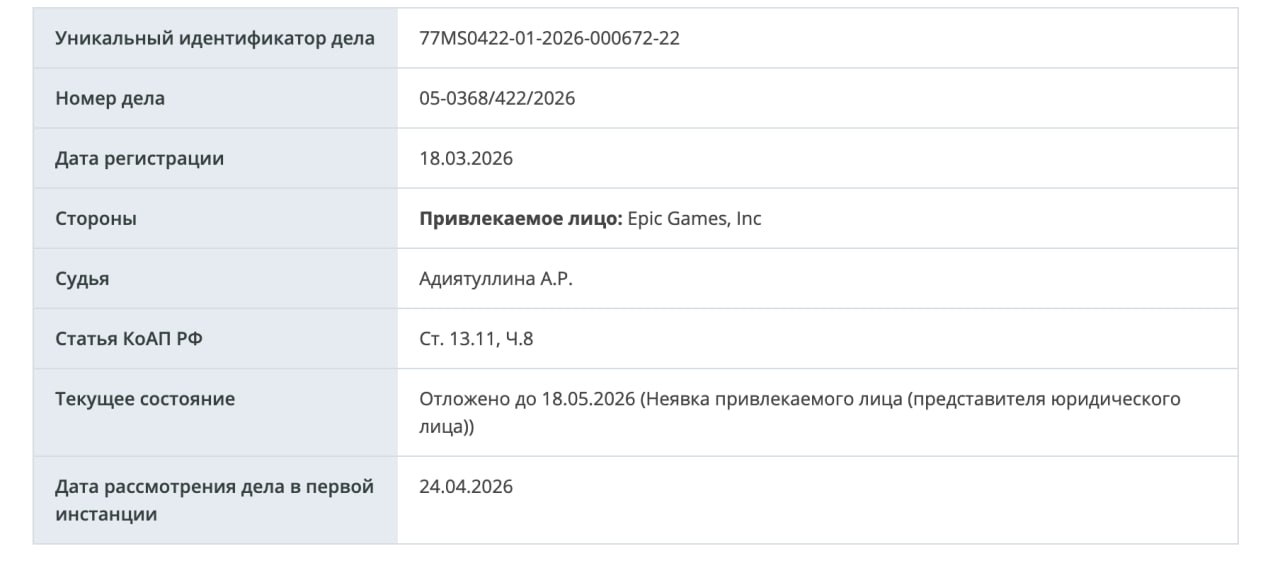Click the Судья row label
The height and width of the screenshot is (563, 1280).
point(82,279)
